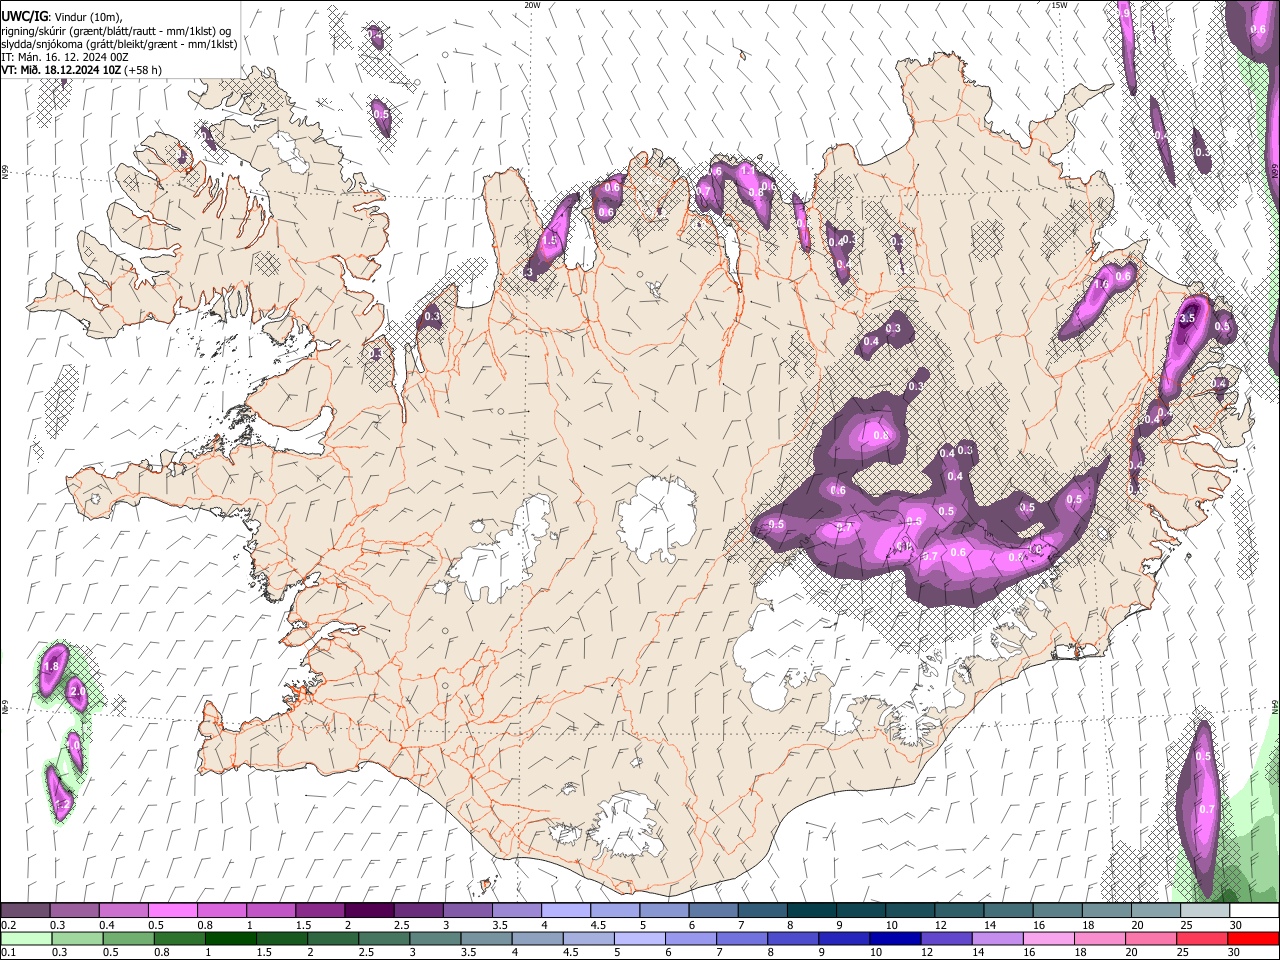Click the 'UWC/IG: Vindur (10m)' title text
The width and height of the screenshot is (1280, 960).
coord(61,17)
